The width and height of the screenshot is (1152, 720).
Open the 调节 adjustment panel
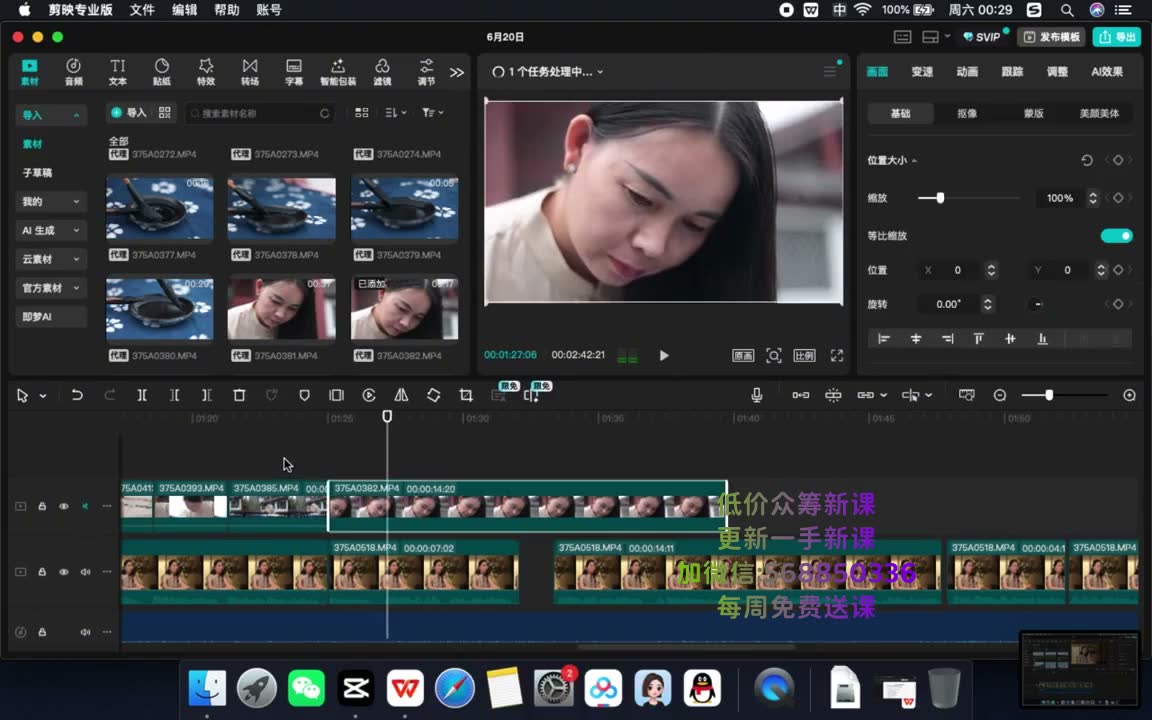426,72
